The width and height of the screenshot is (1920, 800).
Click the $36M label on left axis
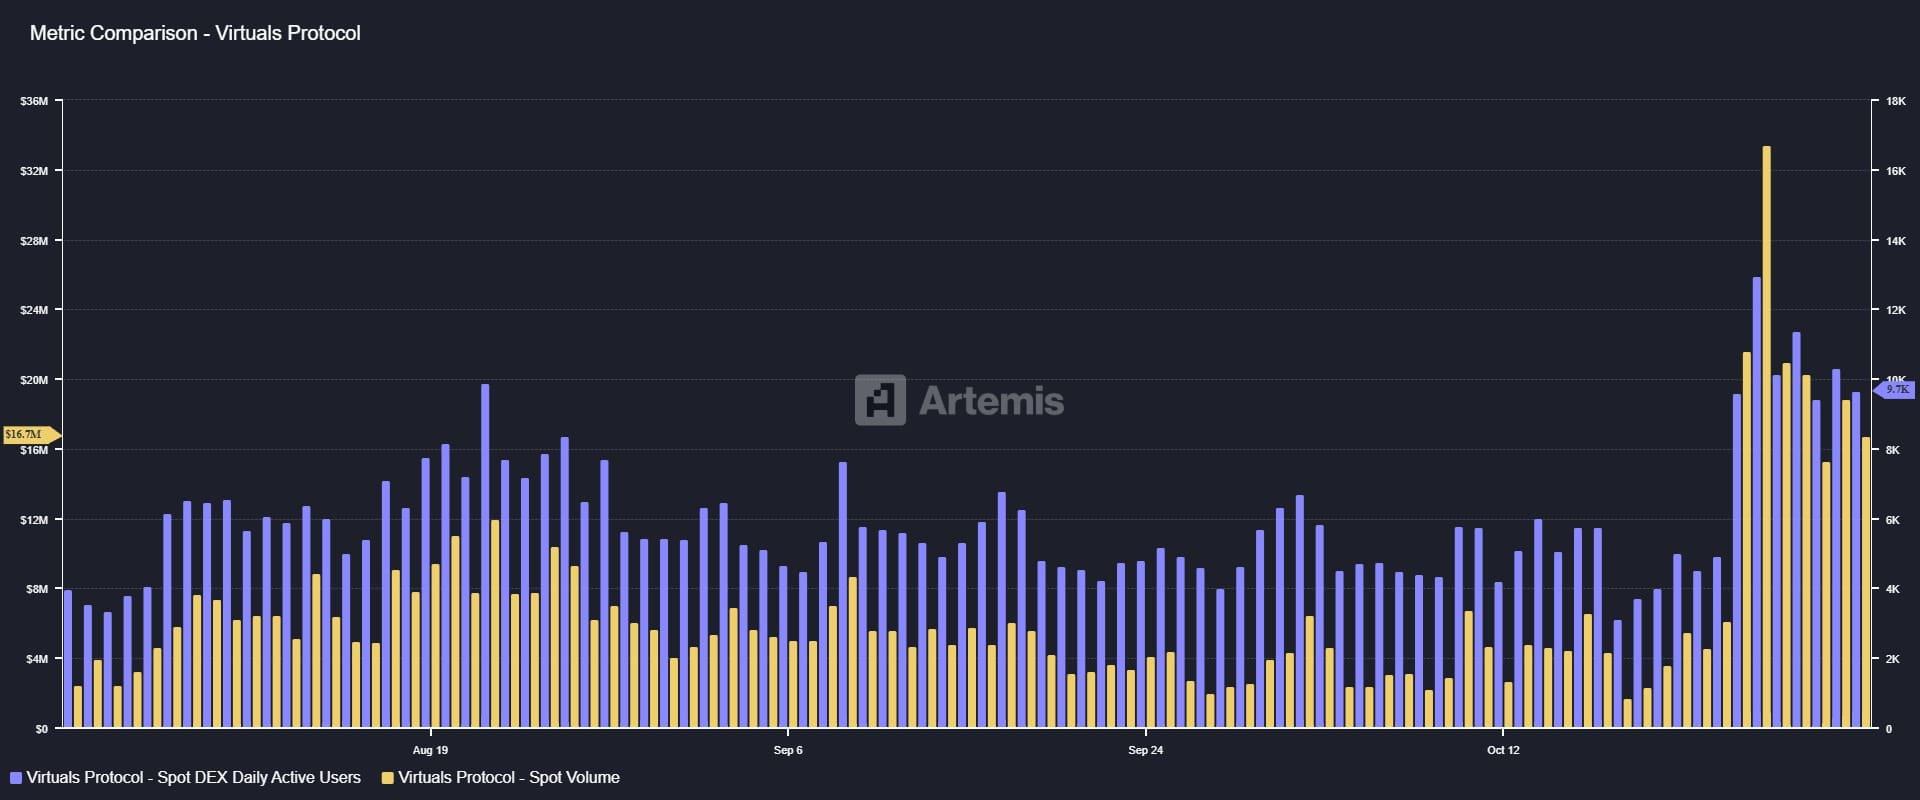point(34,101)
